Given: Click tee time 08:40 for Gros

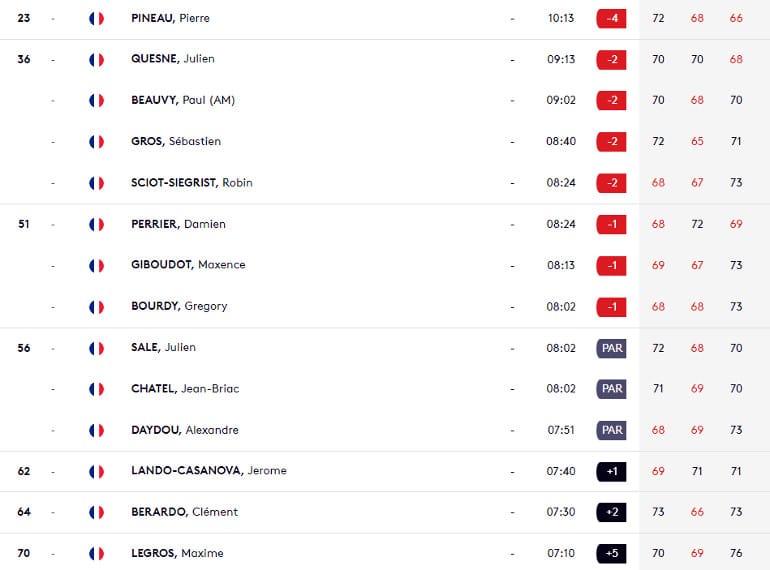Looking at the screenshot, I should (561, 141).
